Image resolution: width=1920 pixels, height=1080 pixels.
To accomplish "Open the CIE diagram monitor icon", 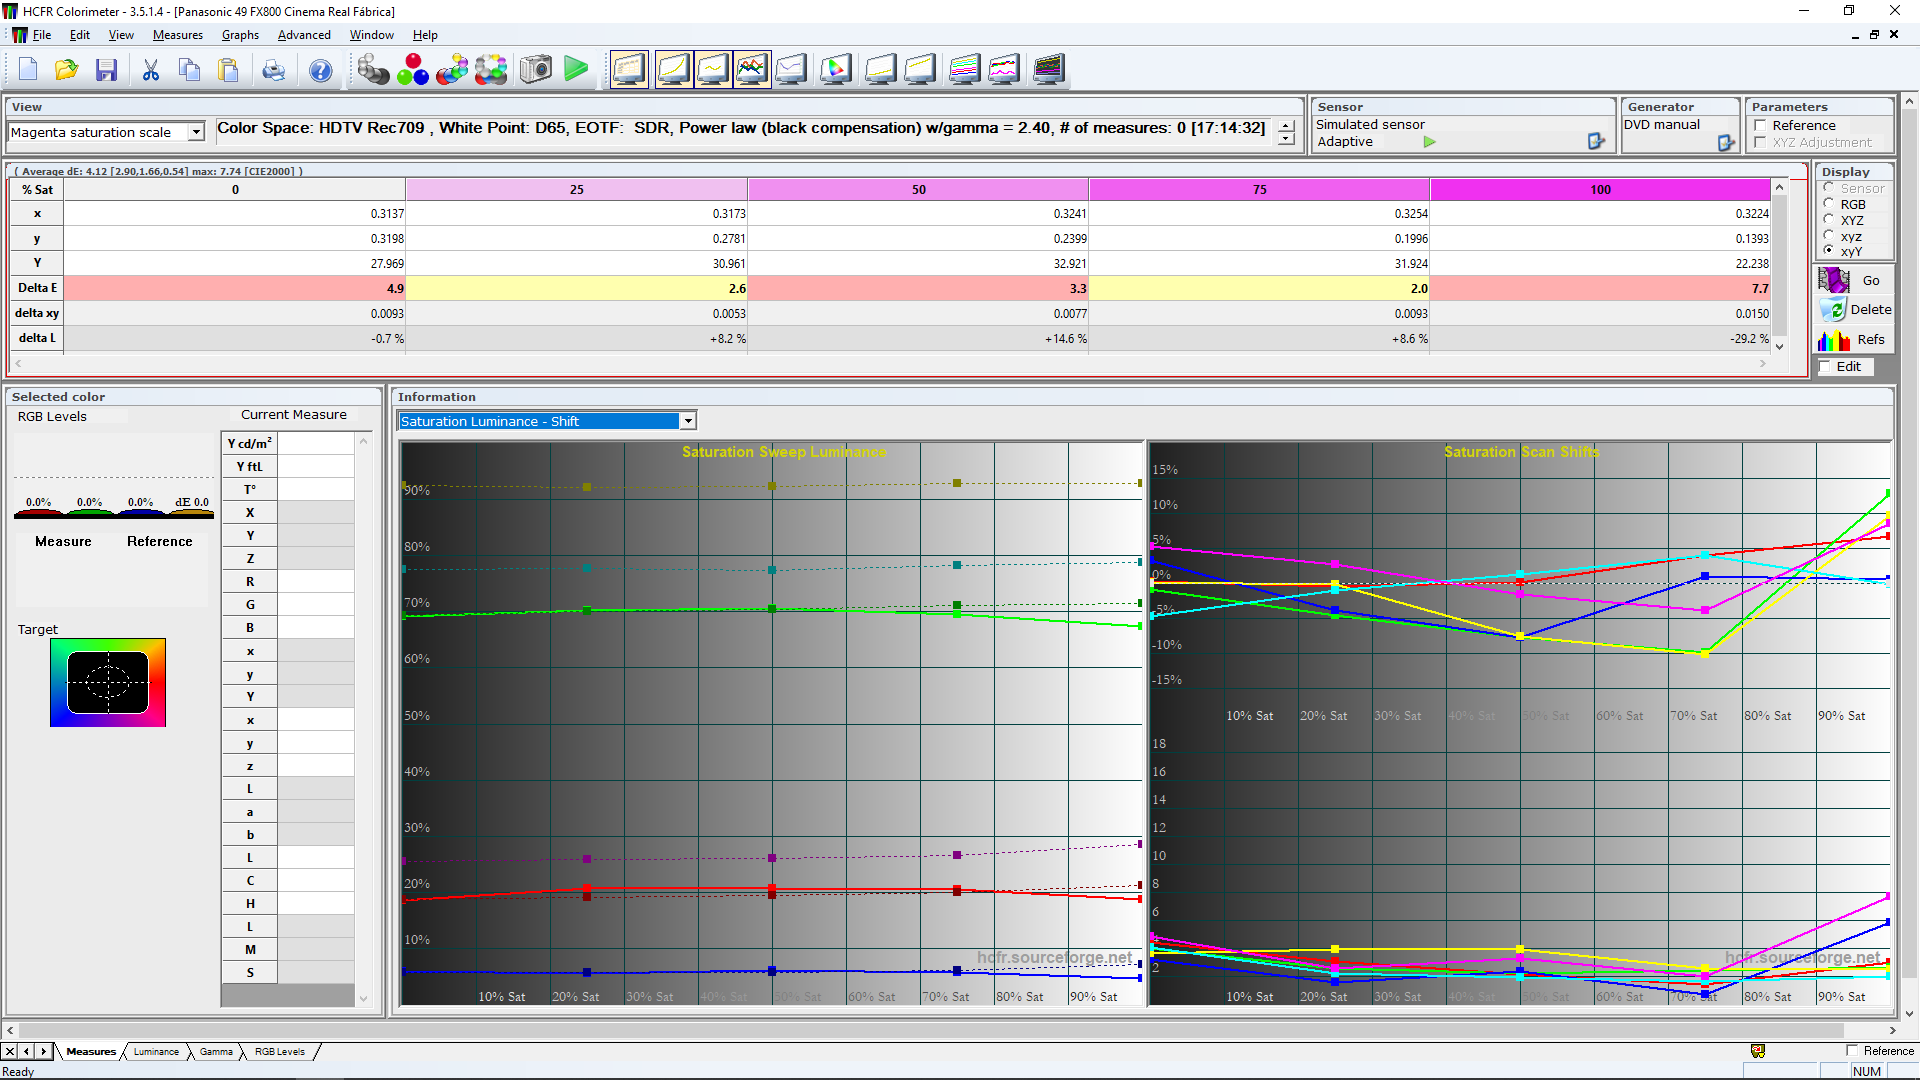I will coord(836,69).
